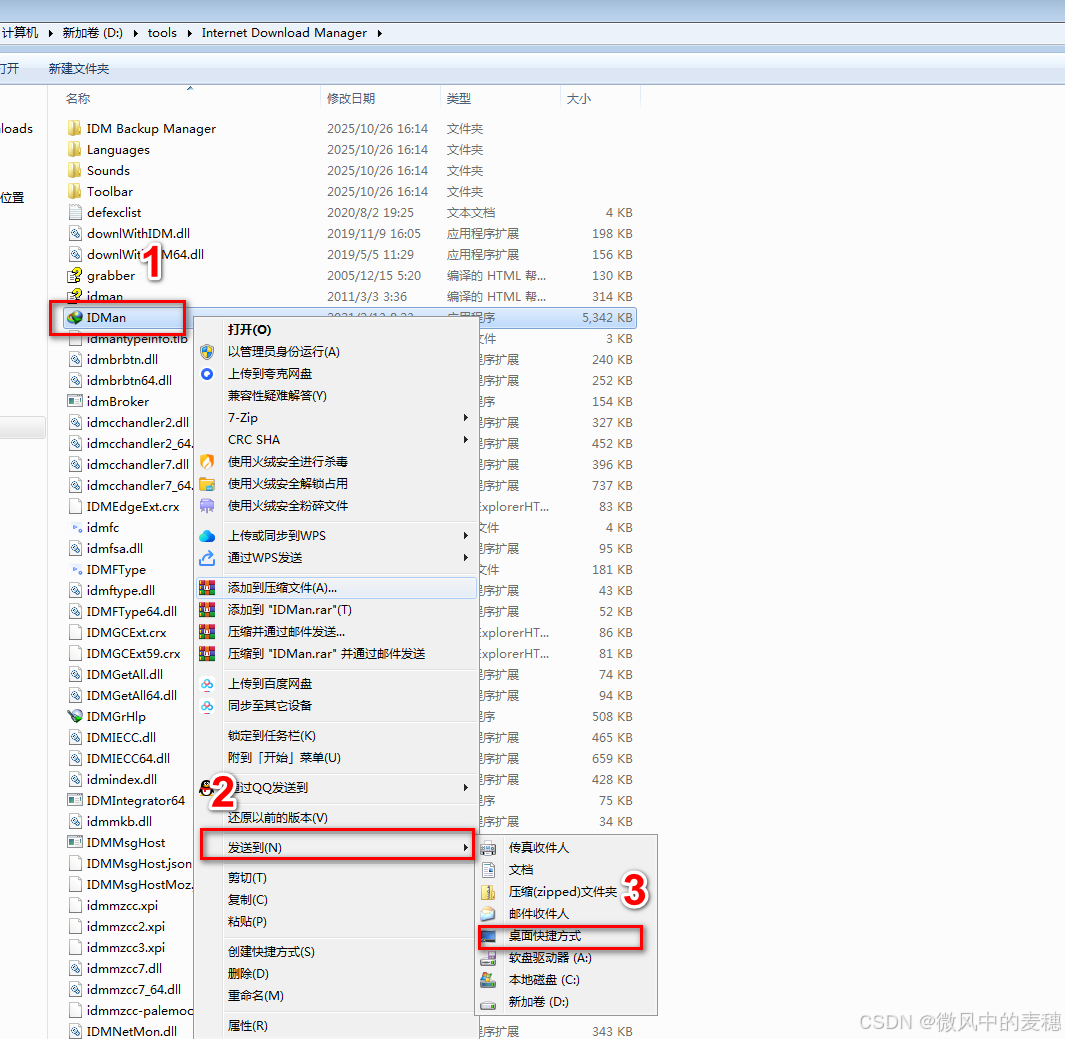Expand the 7-Zip submenu arrow
The height and width of the screenshot is (1039, 1065).
tap(466, 418)
